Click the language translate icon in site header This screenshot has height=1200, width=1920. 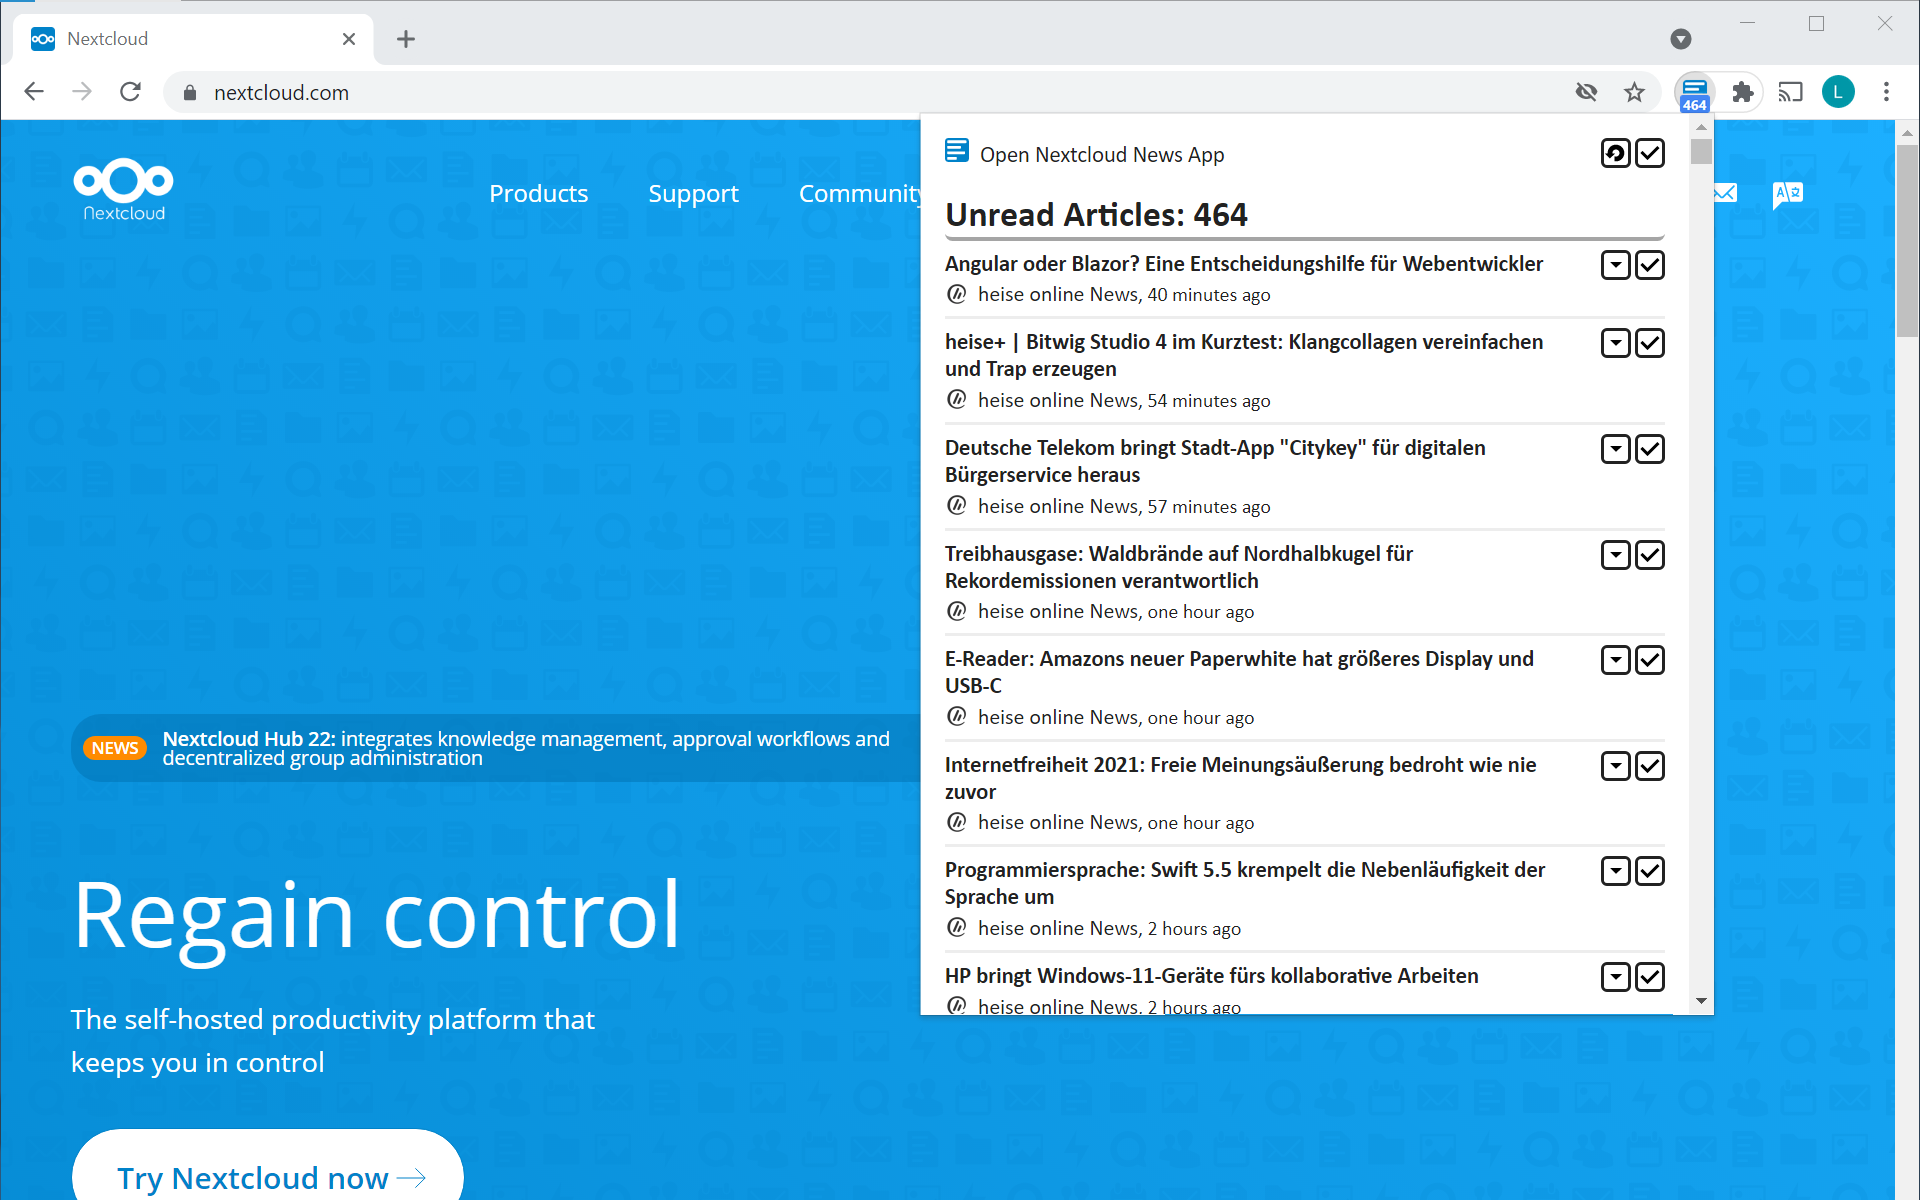click(x=1787, y=194)
